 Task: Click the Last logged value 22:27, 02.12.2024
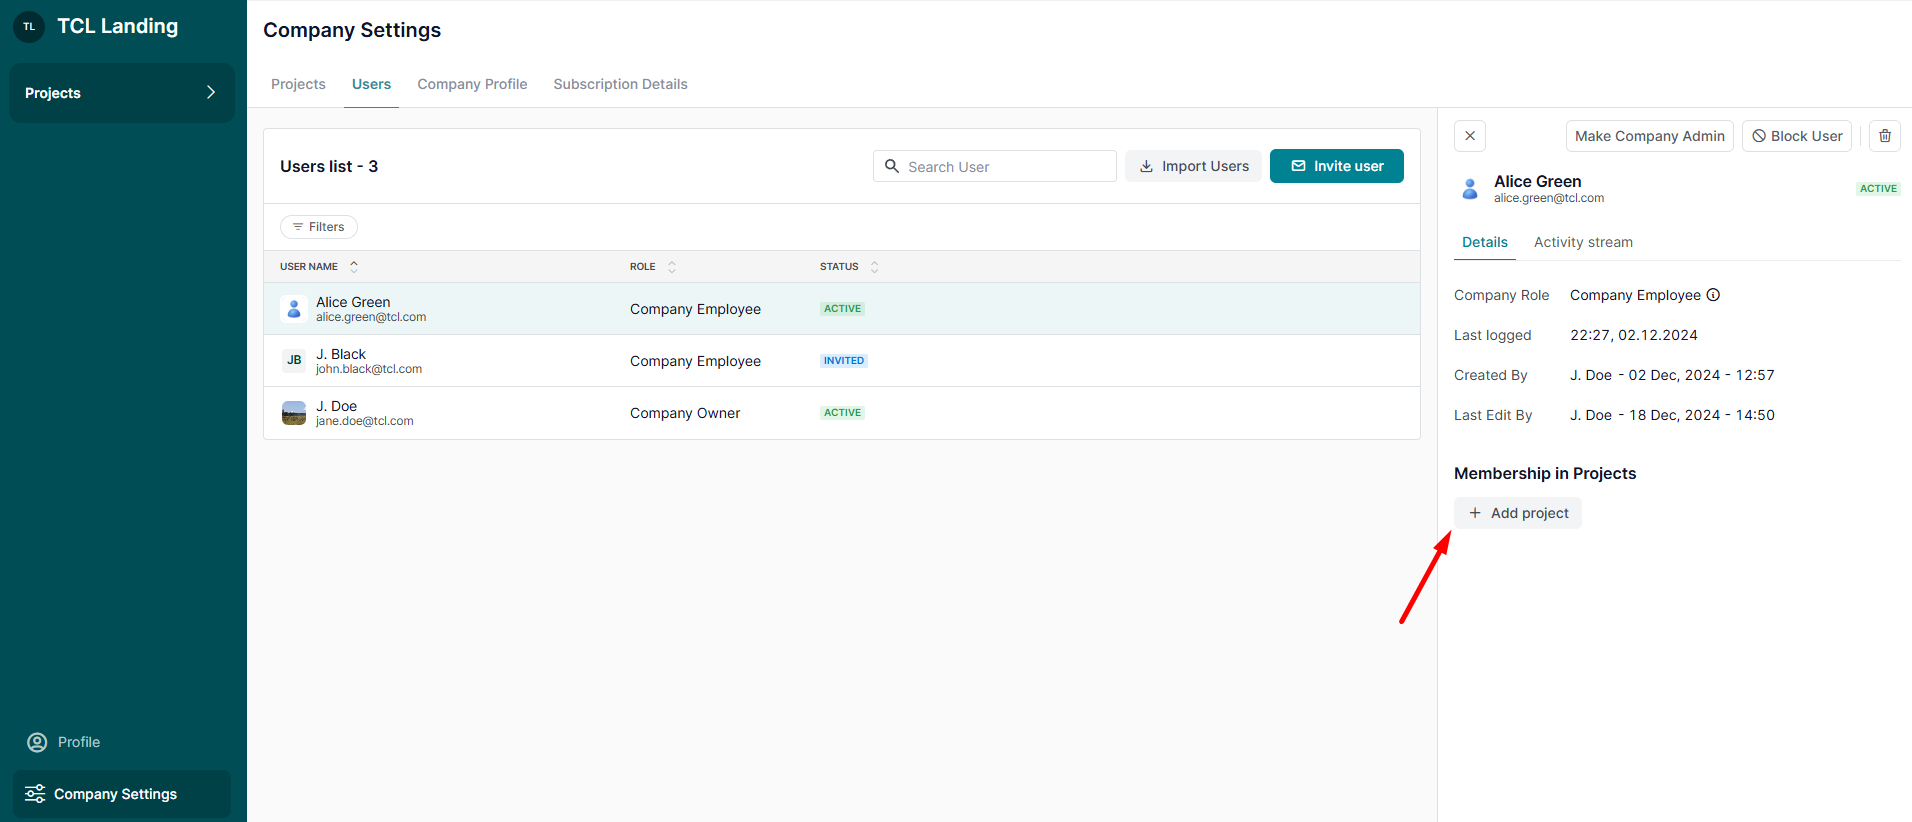click(x=1634, y=335)
